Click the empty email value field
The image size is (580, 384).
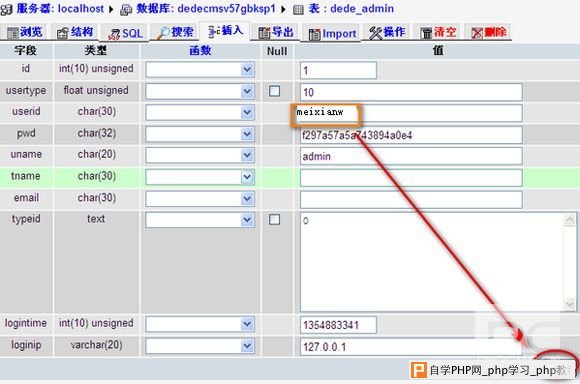pyautogui.click(x=411, y=200)
